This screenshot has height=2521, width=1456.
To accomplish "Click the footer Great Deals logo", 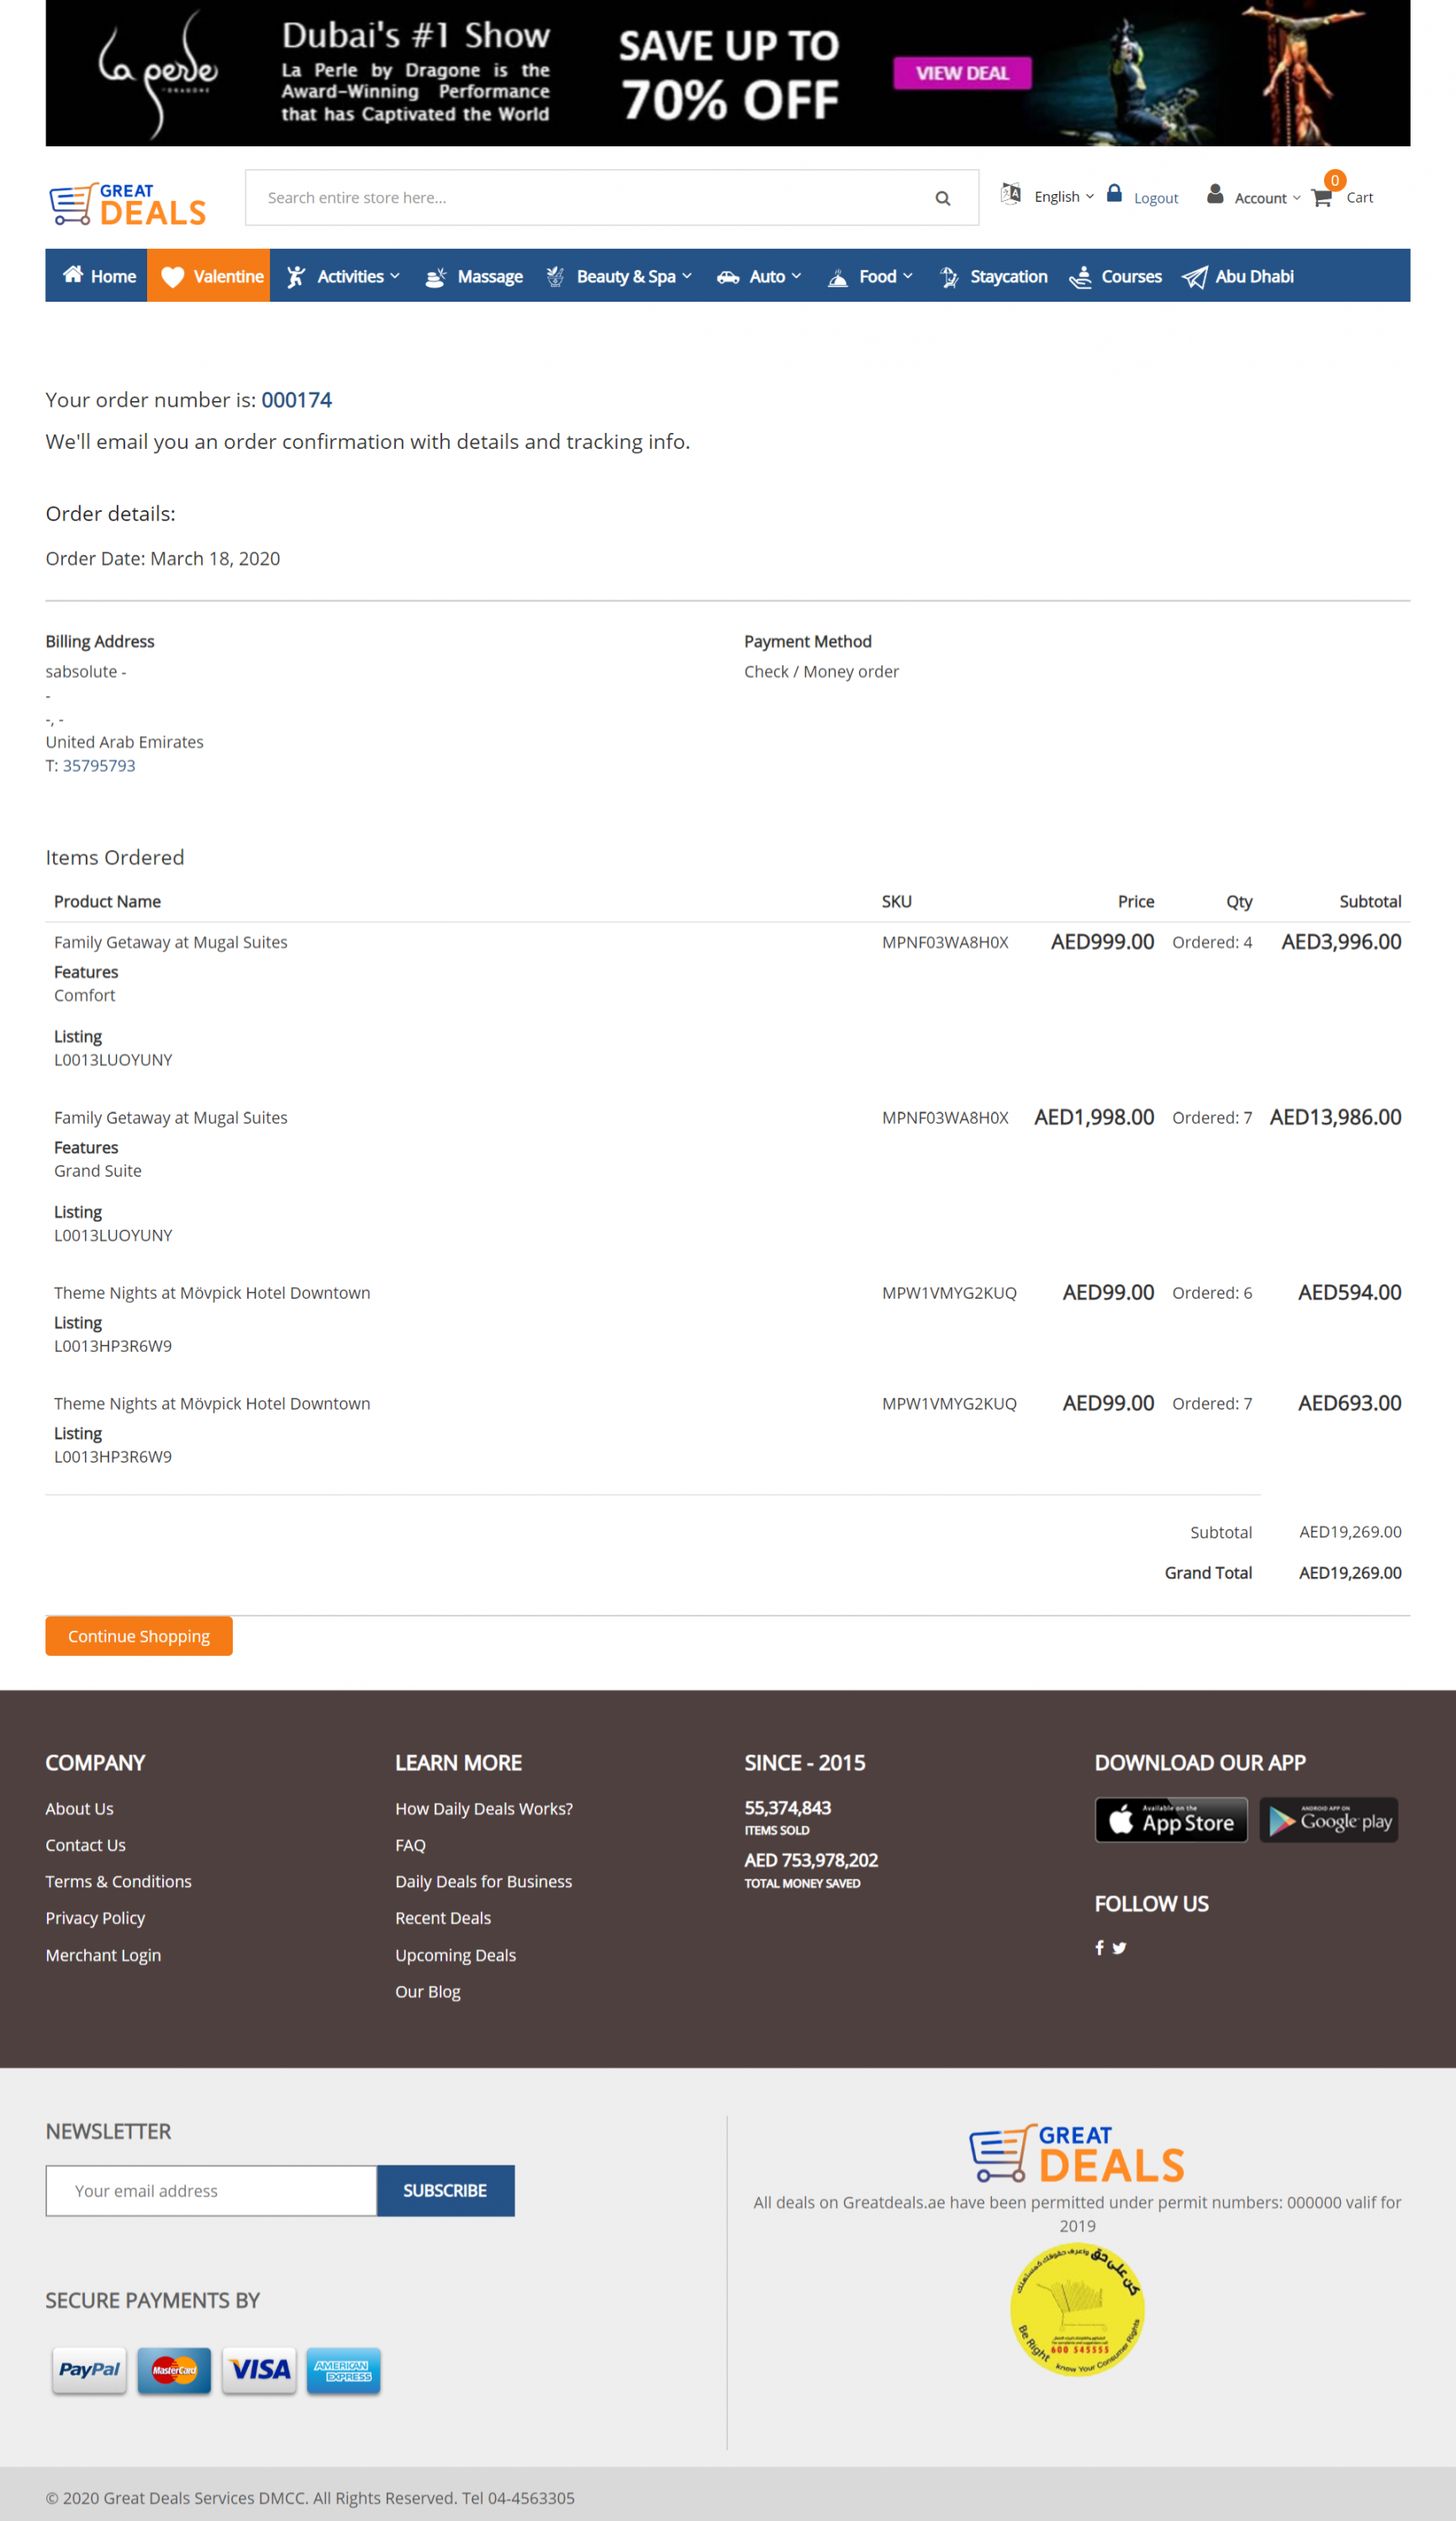I will (x=1077, y=2154).
